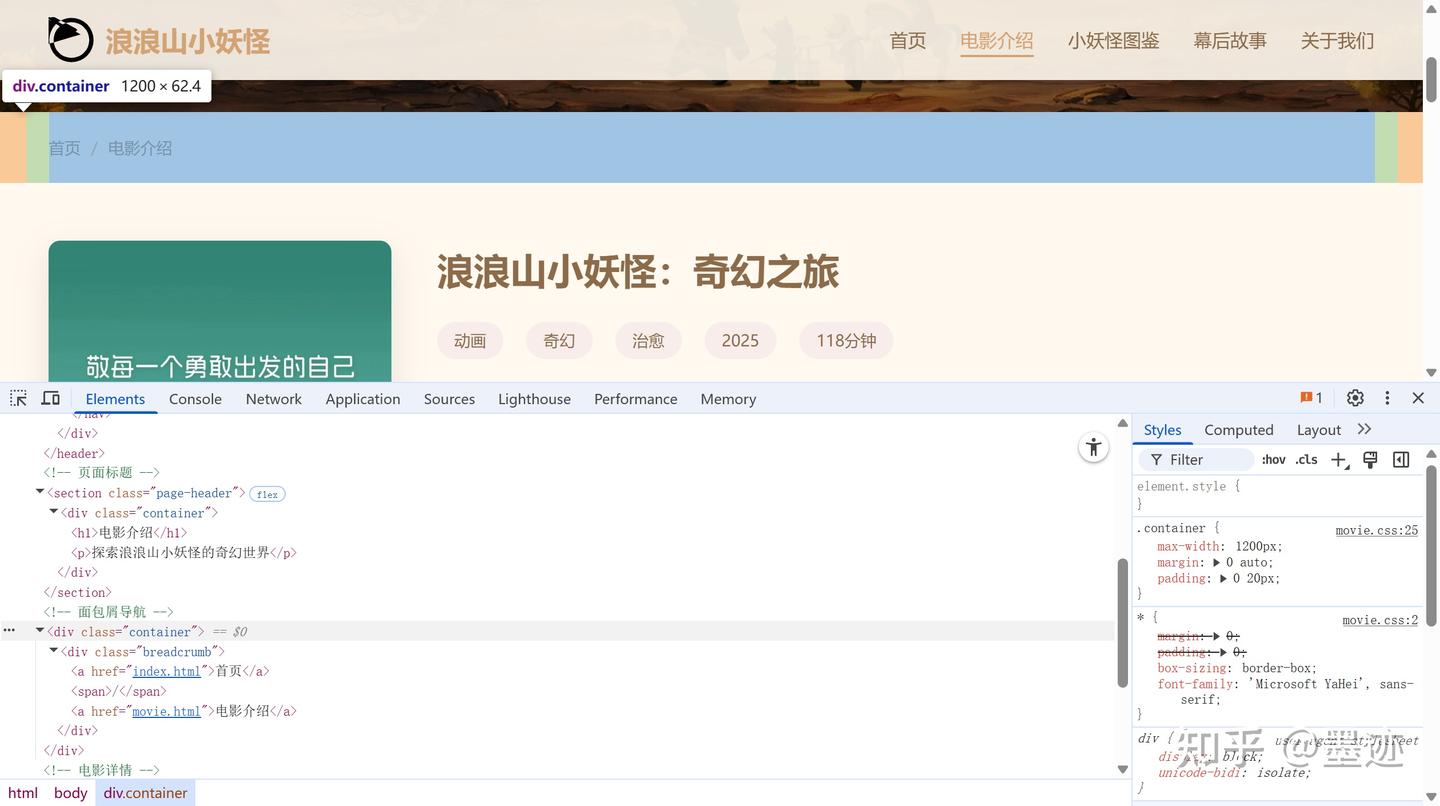Click the 电影介绍 breadcrumb link on the page
The image size is (1440, 806).
(x=140, y=148)
